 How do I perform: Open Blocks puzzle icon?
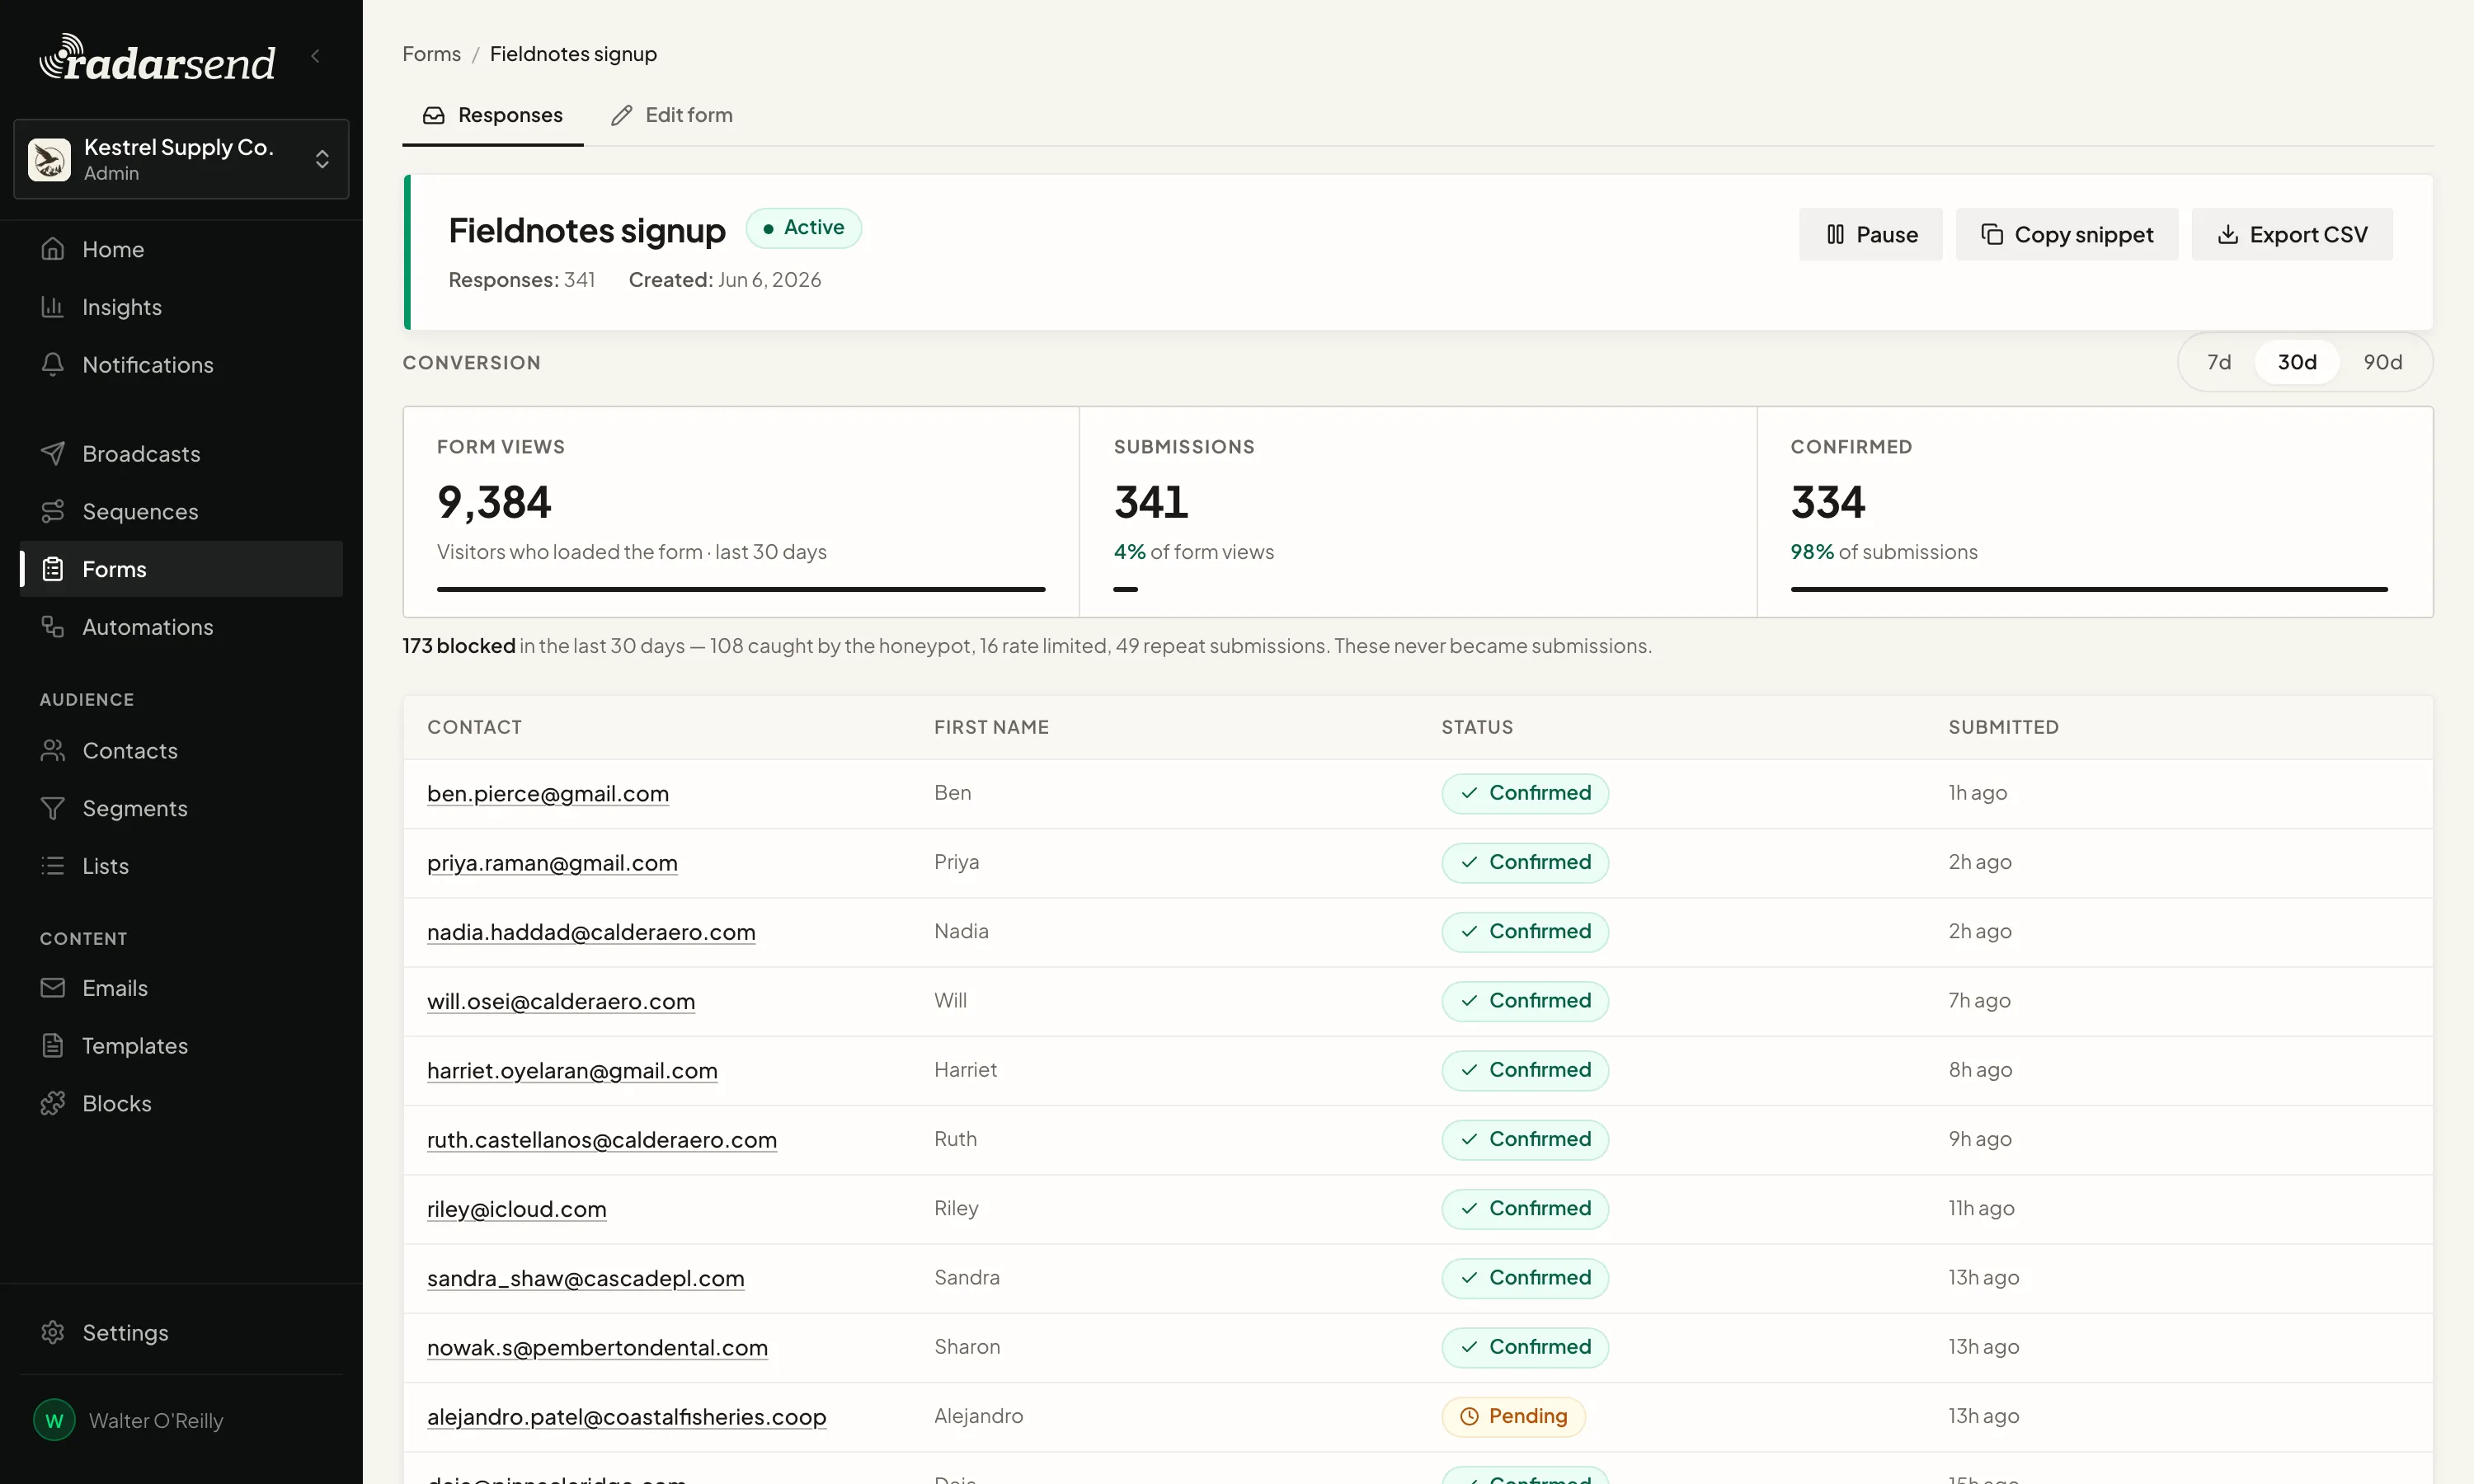pyautogui.click(x=53, y=1104)
